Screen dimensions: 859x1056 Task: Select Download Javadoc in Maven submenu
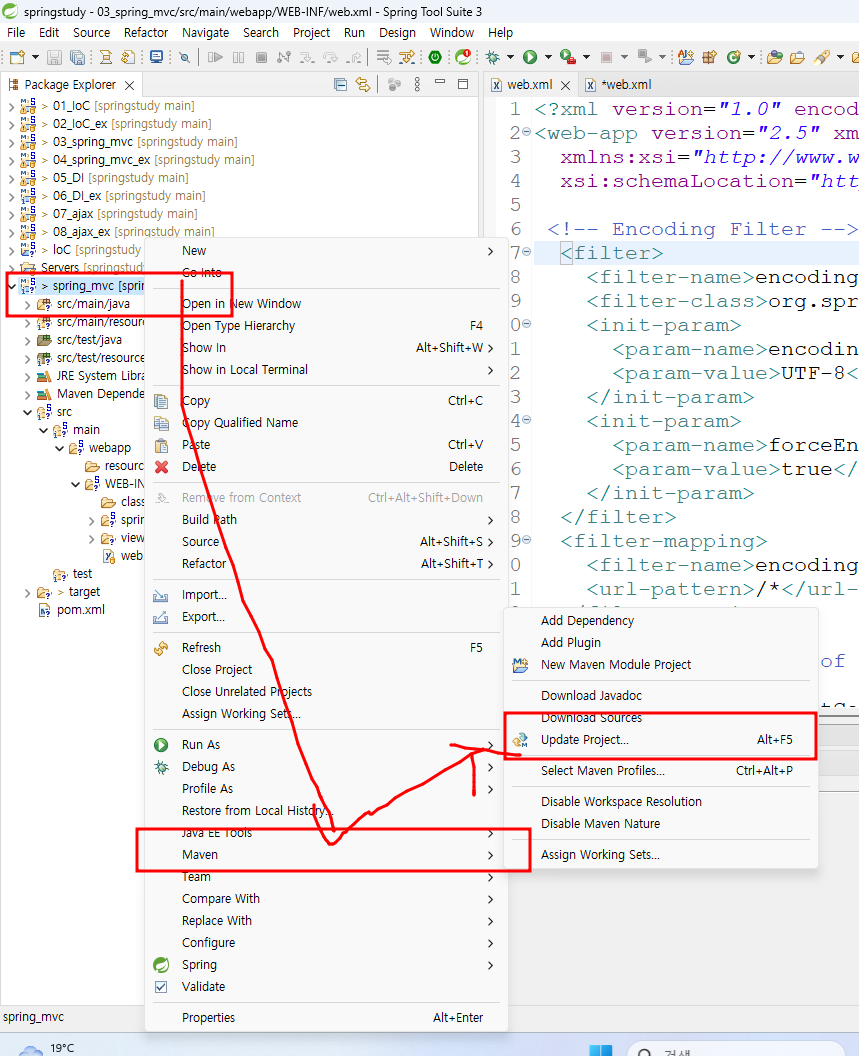[x=660, y=696]
